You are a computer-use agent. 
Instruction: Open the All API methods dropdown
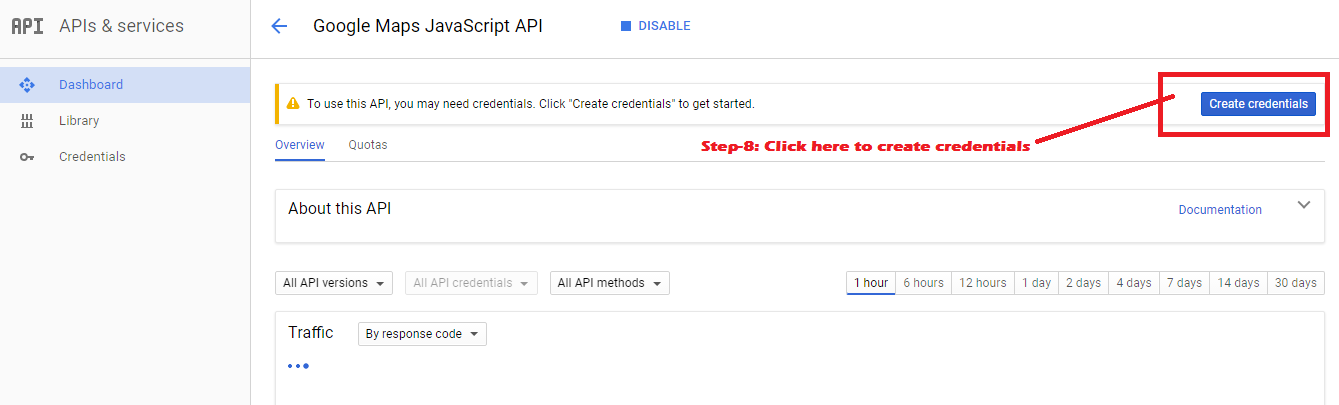click(610, 283)
